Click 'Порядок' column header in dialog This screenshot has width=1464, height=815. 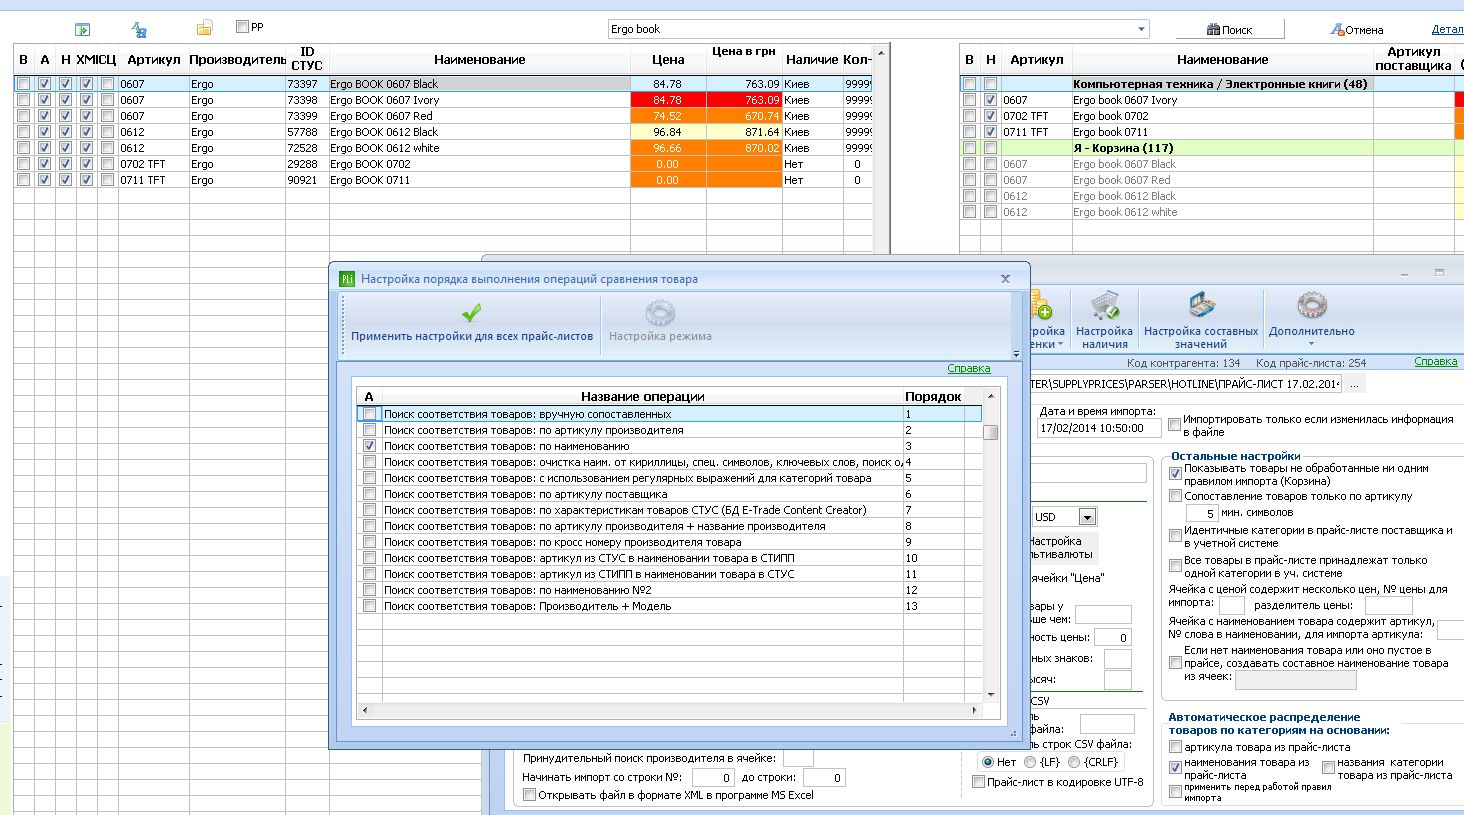932,397
